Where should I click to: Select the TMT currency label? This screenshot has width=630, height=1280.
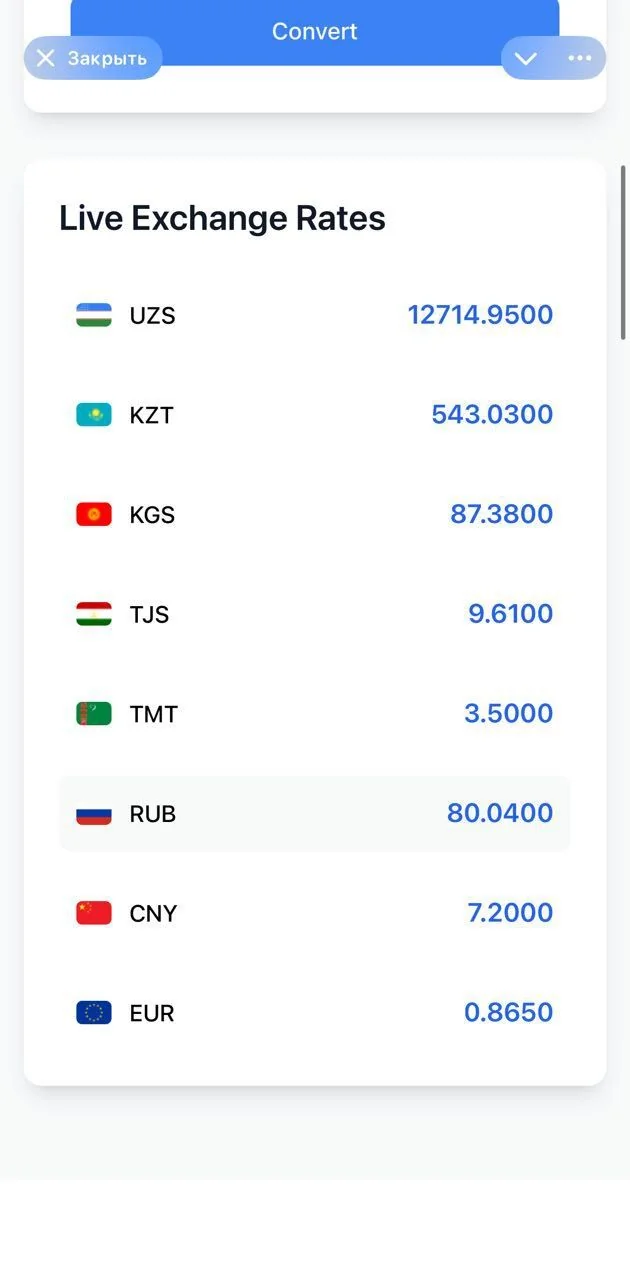point(154,714)
